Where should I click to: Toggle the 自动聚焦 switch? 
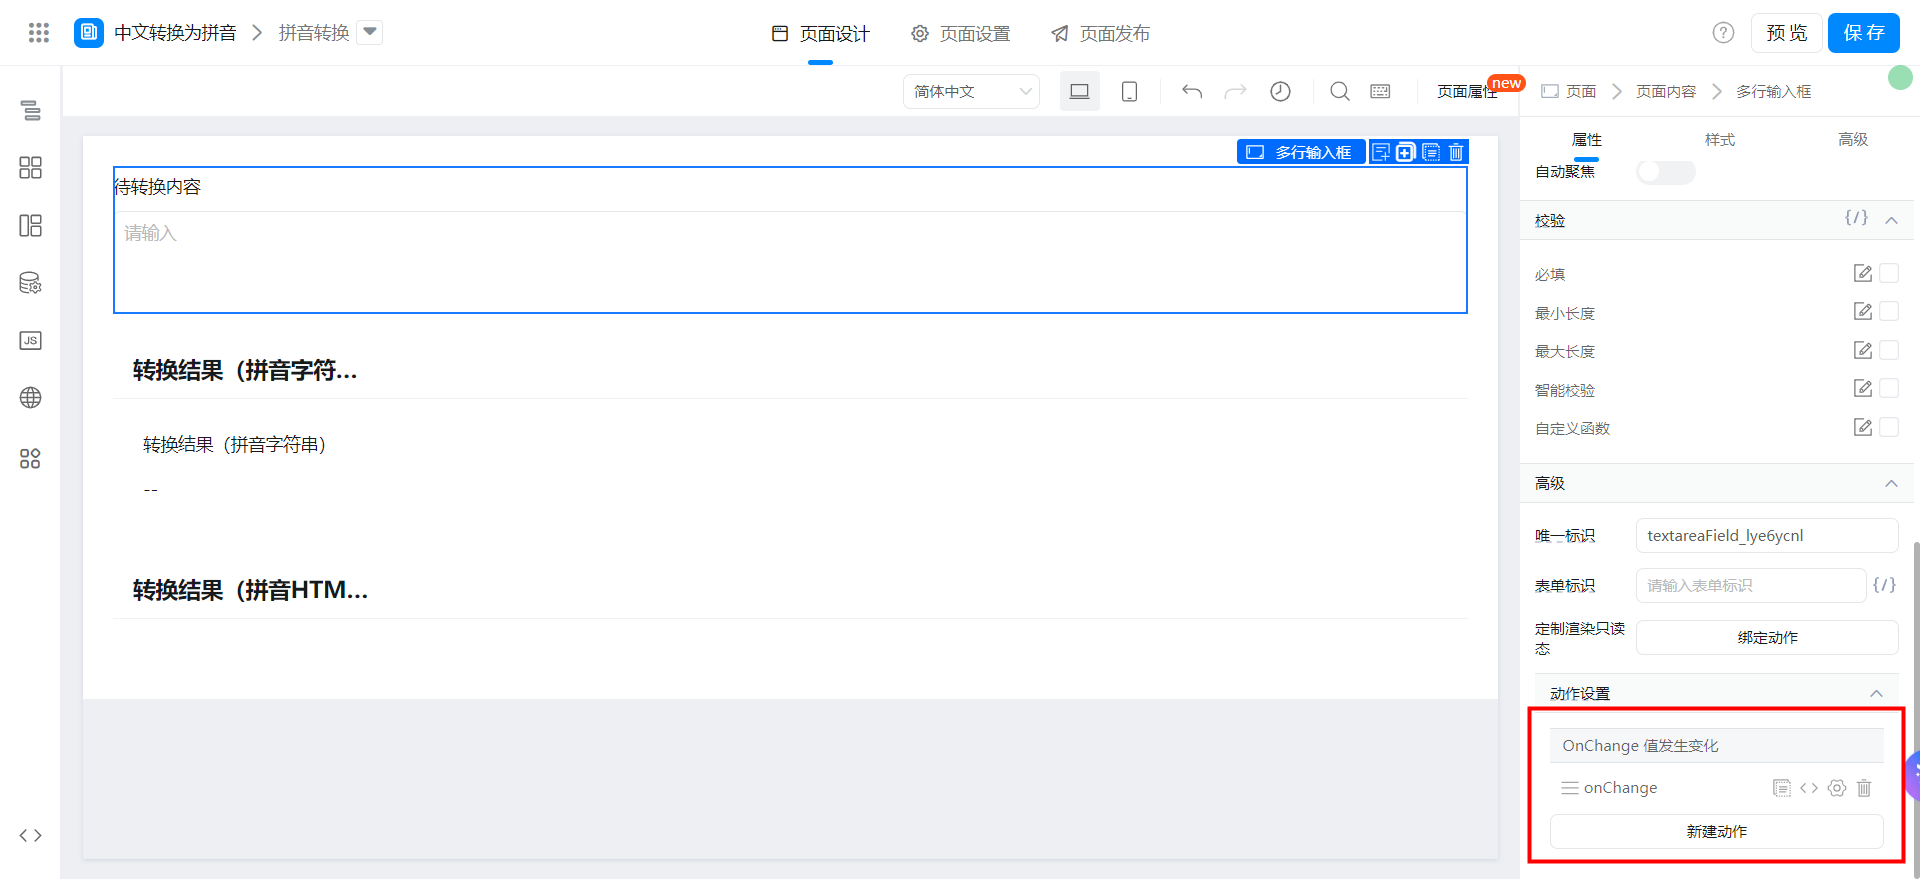click(1665, 172)
